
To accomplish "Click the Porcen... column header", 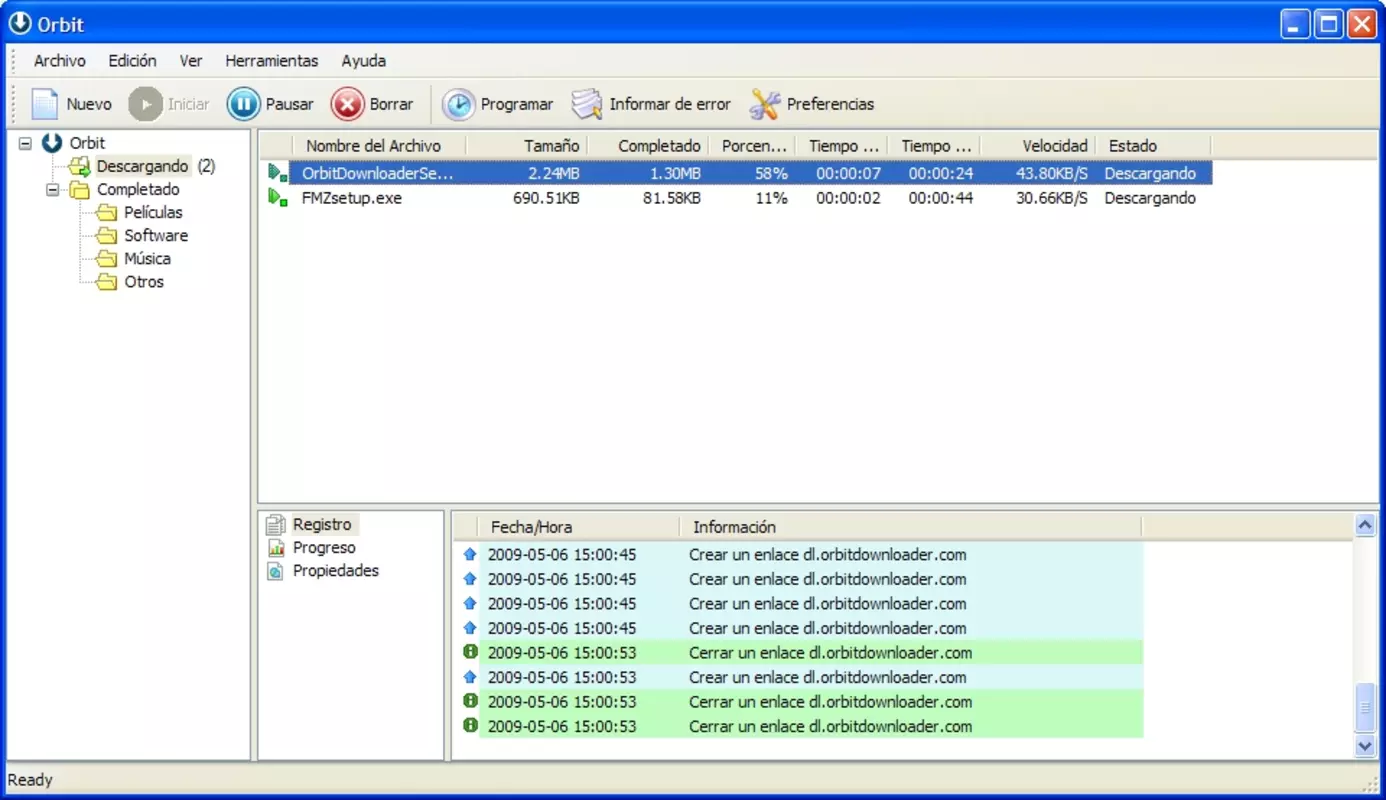I will pyautogui.click(x=753, y=146).
